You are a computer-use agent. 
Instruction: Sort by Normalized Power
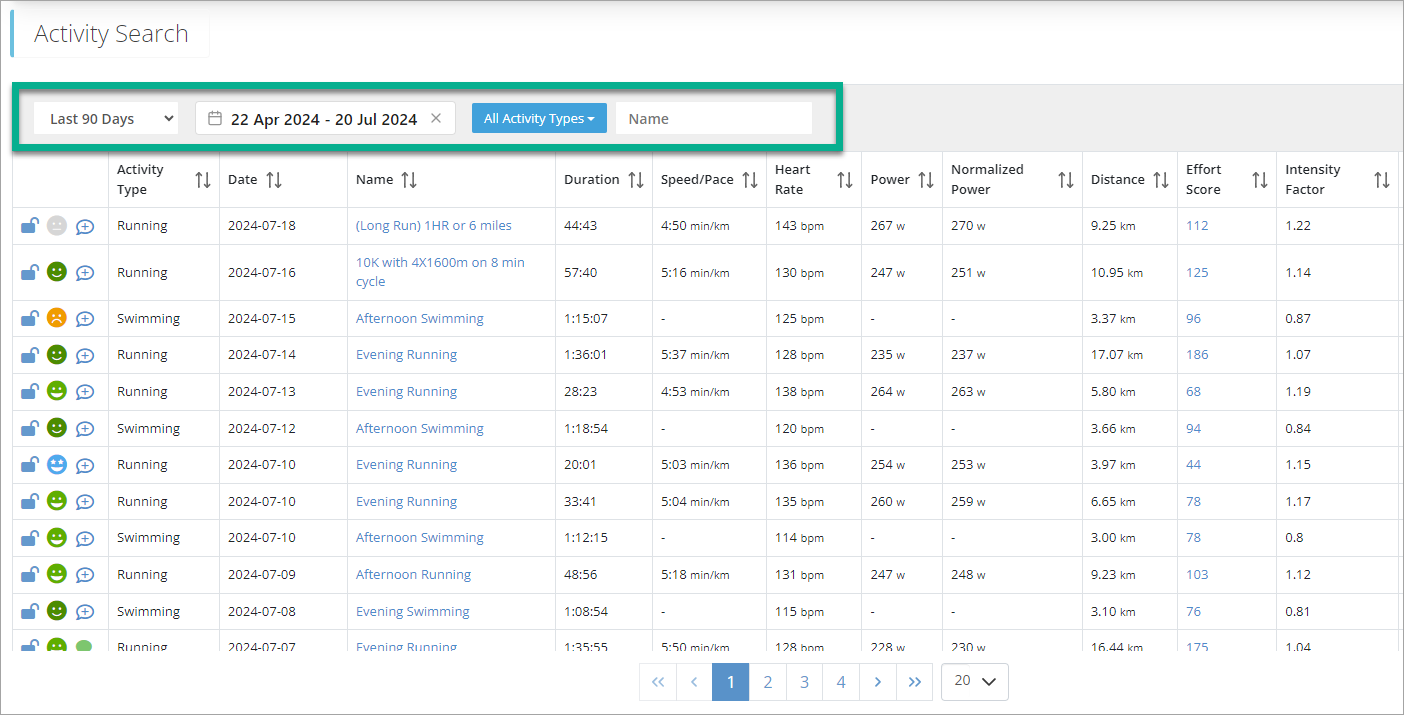point(1066,180)
